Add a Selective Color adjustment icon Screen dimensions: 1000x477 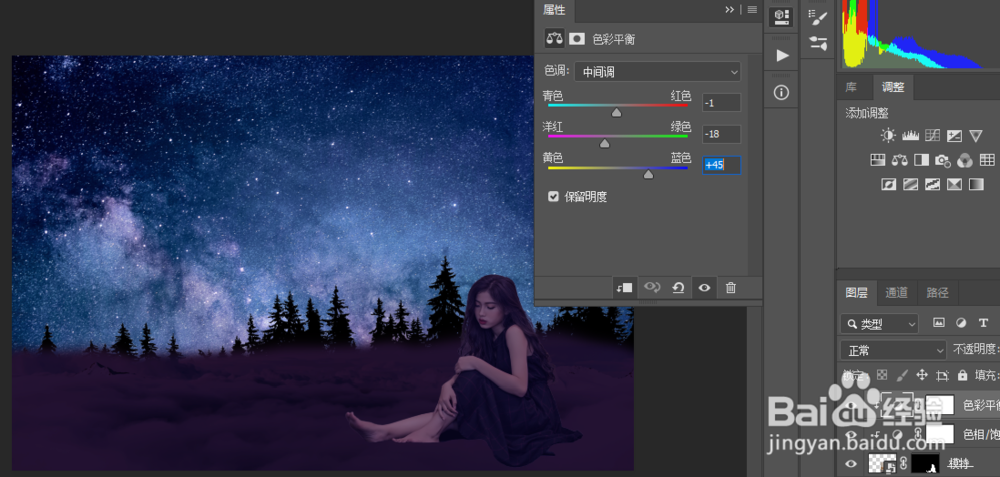point(954,184)
